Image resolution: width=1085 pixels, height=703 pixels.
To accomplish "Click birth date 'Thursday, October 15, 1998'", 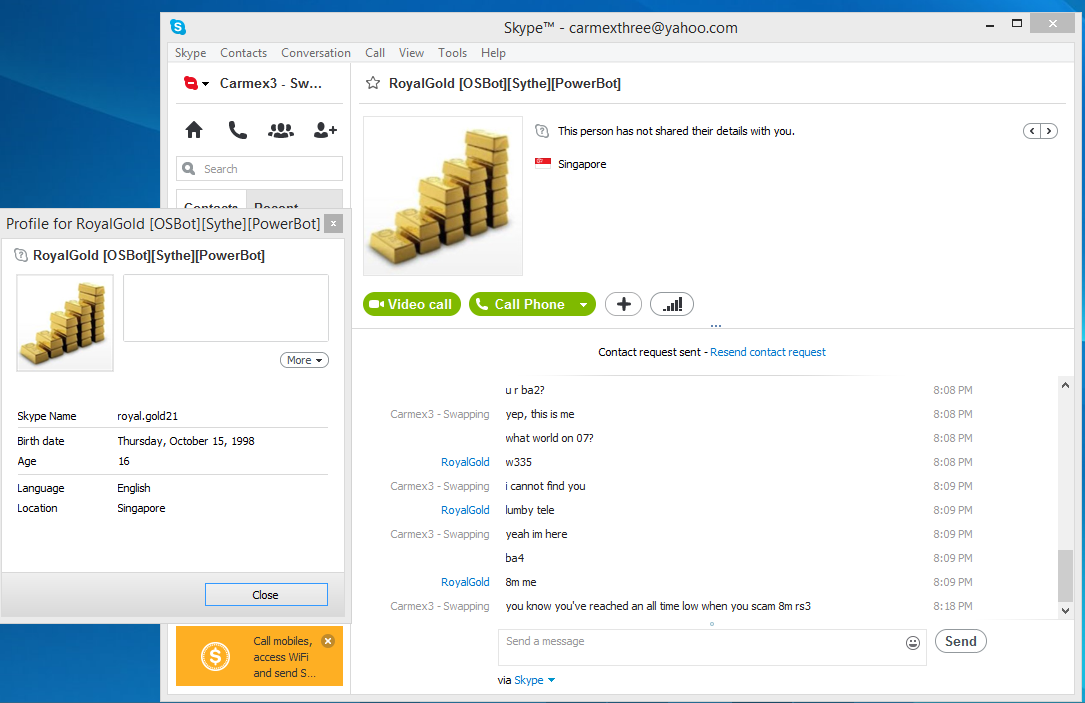I will pos(185,441).
